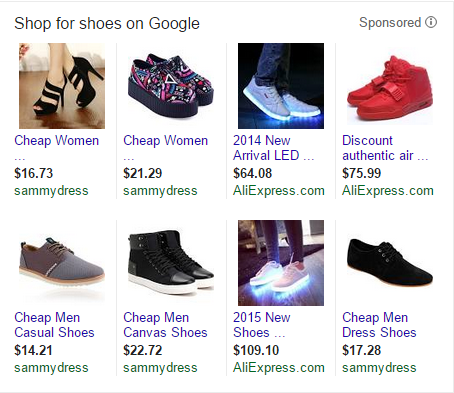The height and width of the screenshot is (393, 454).
Task: Open the Cheap Women link priced $21.29
Action: point(166,141)
